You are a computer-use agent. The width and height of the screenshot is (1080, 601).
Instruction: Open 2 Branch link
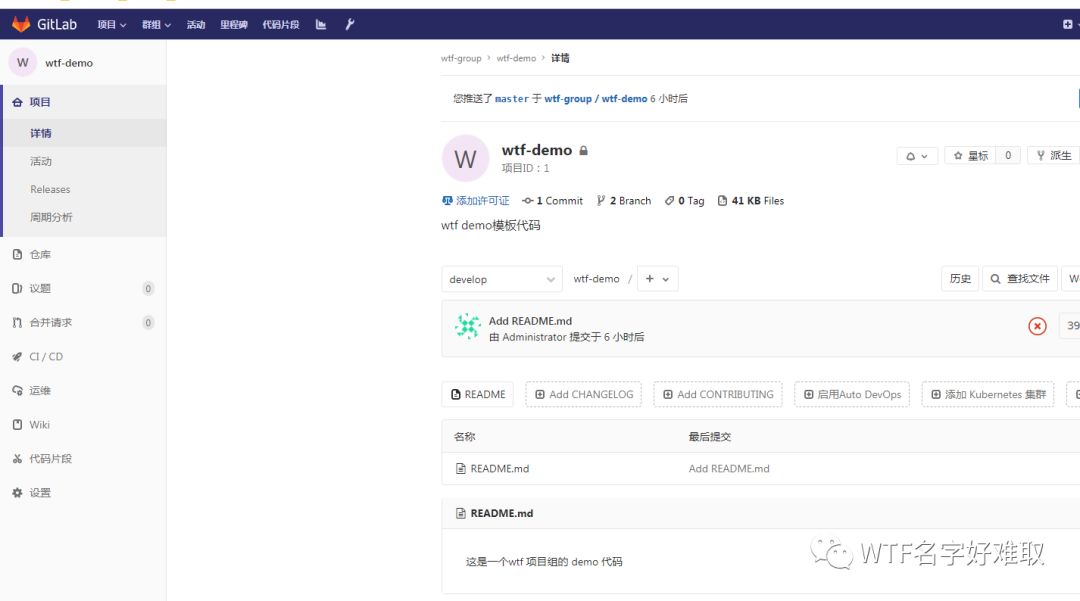tap(623, 201)
